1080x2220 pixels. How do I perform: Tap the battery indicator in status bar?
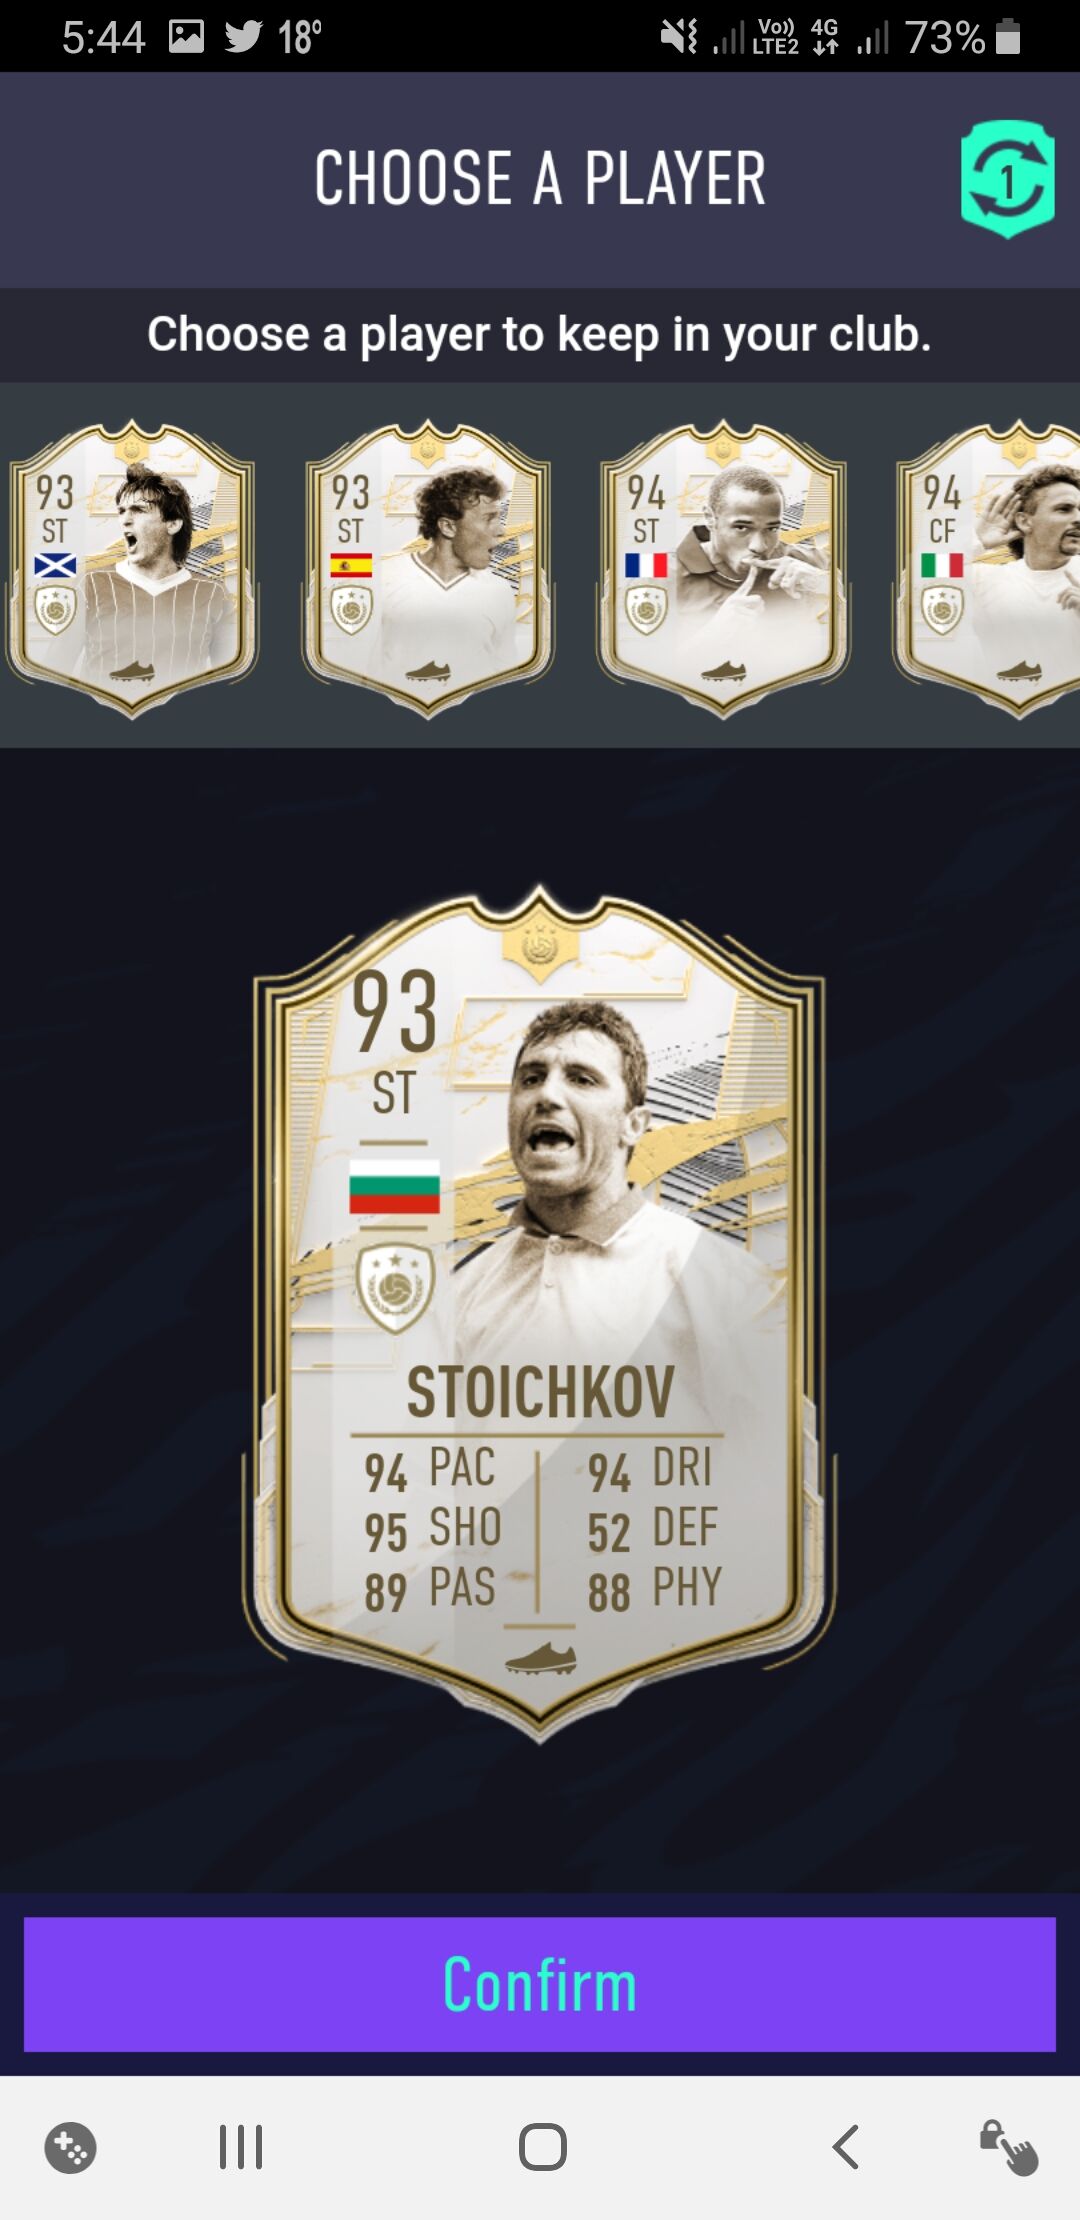[x=1008, y=37]
